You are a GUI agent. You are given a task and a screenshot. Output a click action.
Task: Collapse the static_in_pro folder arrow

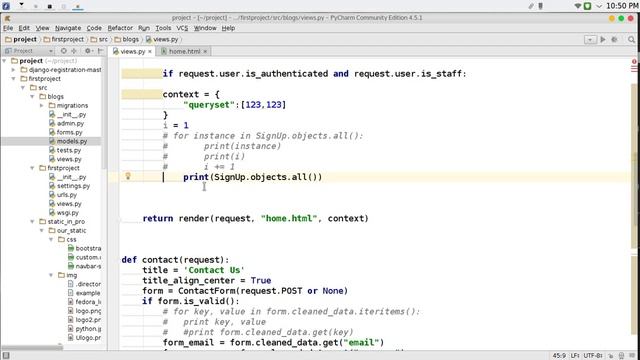point(33,222)
